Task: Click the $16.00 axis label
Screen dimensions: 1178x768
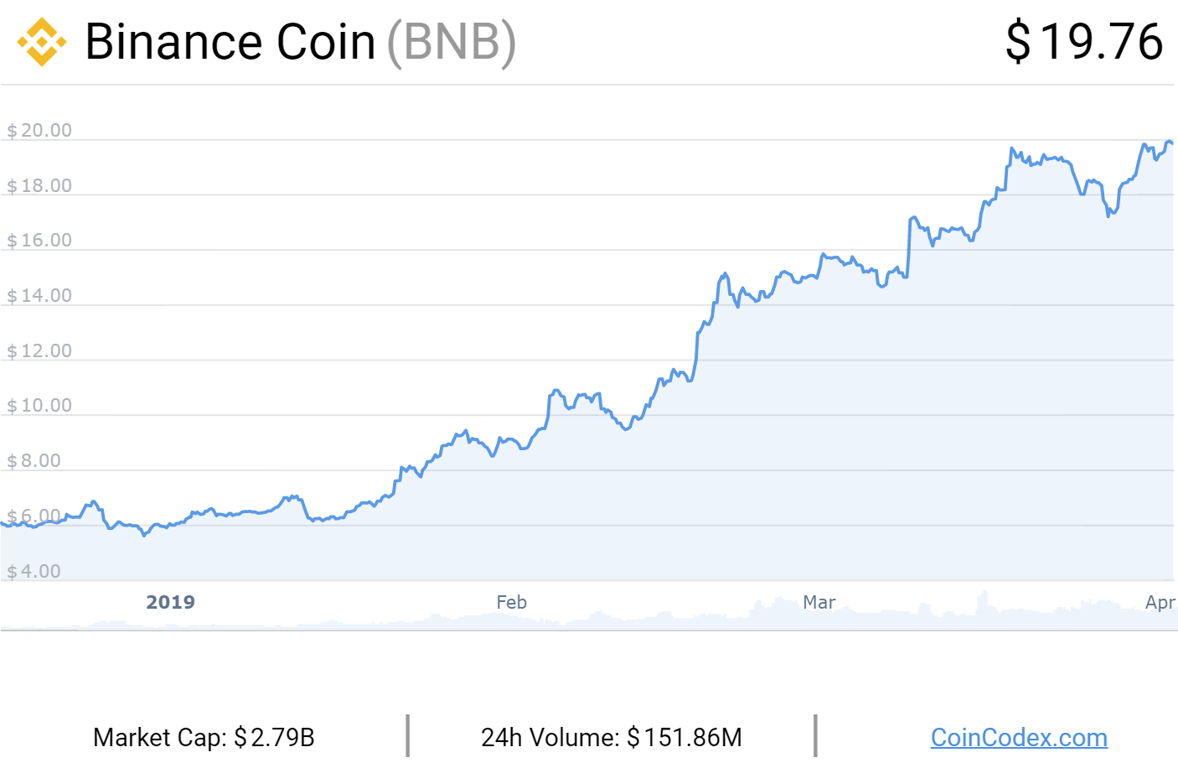Action: pyautogui.click(x=39, y=240)
